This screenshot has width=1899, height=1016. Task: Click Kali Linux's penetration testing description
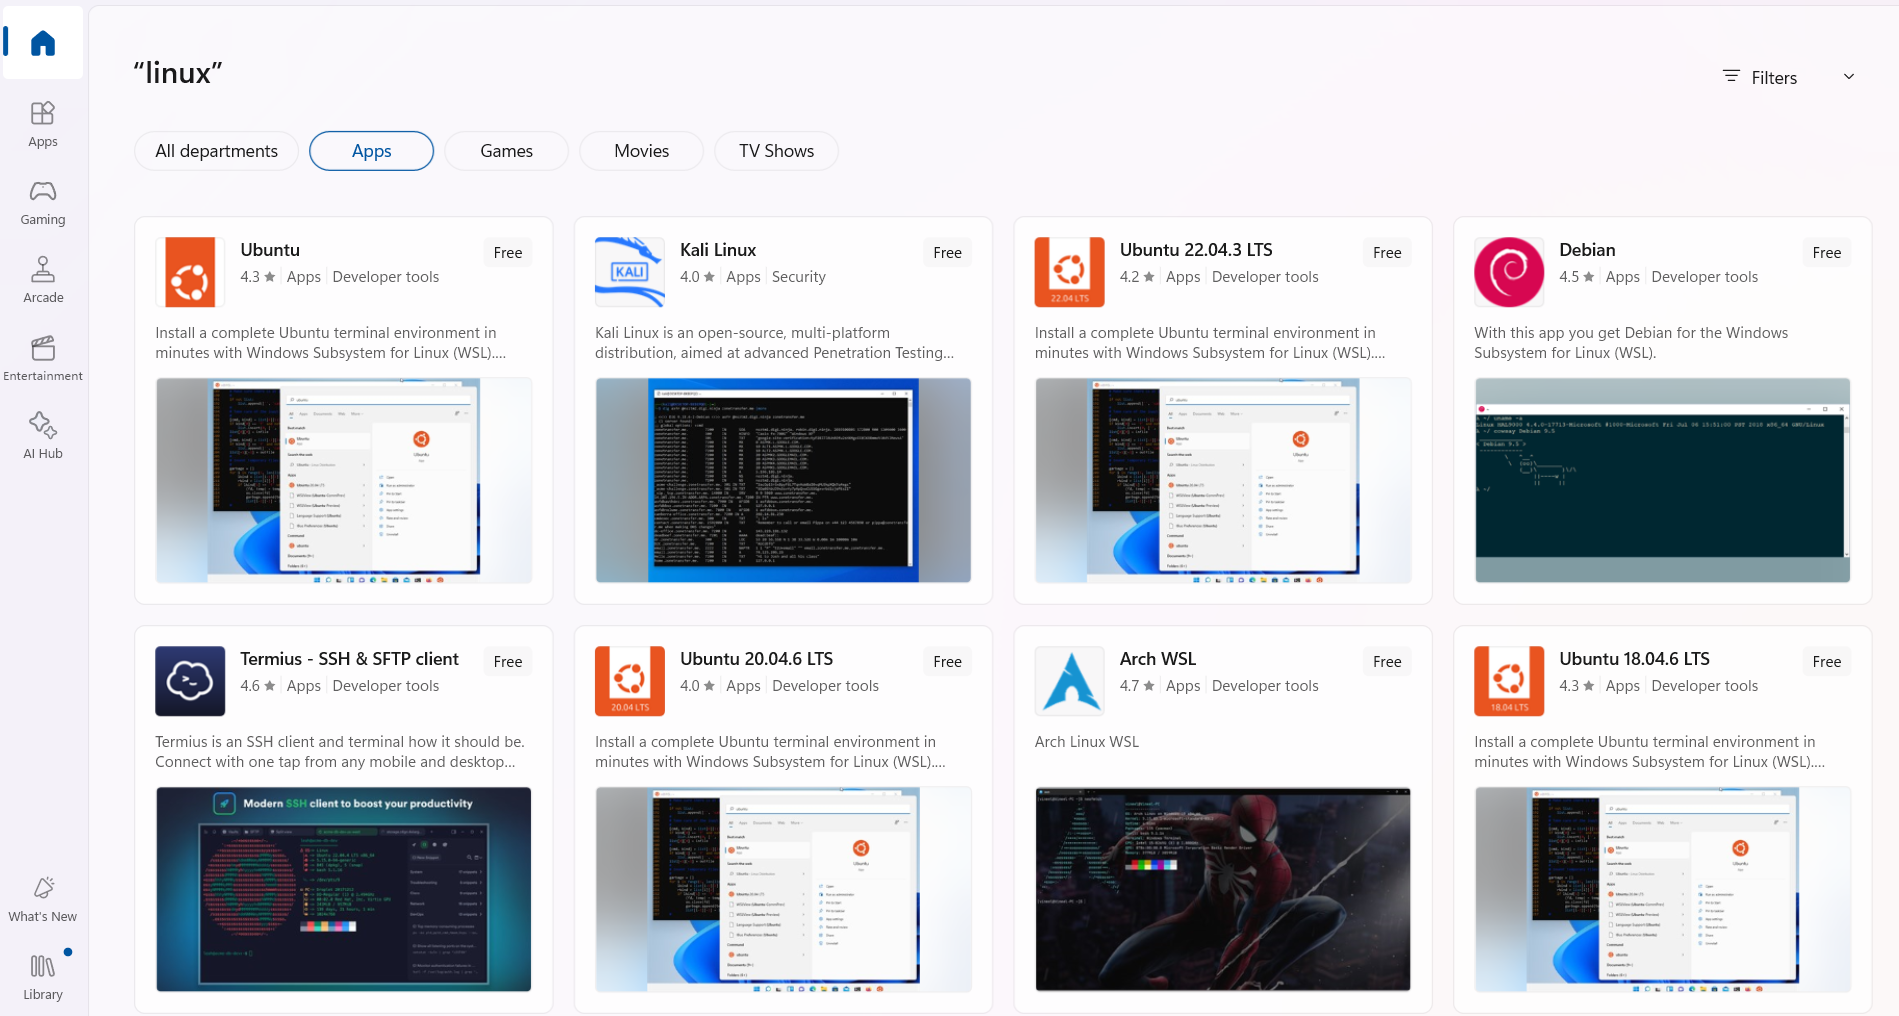coord(775,343)
